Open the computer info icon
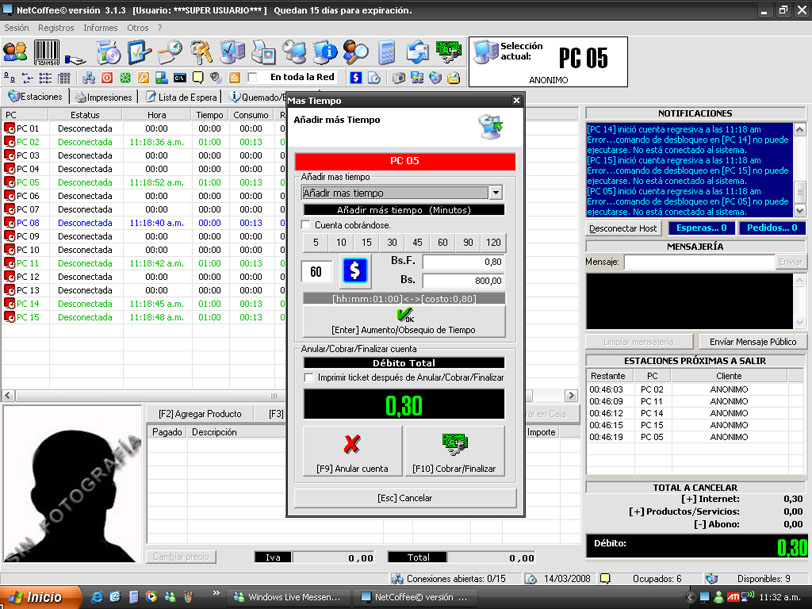Image resolution: width=812 pixels, height=609 pixels. (x=325, y=52)
